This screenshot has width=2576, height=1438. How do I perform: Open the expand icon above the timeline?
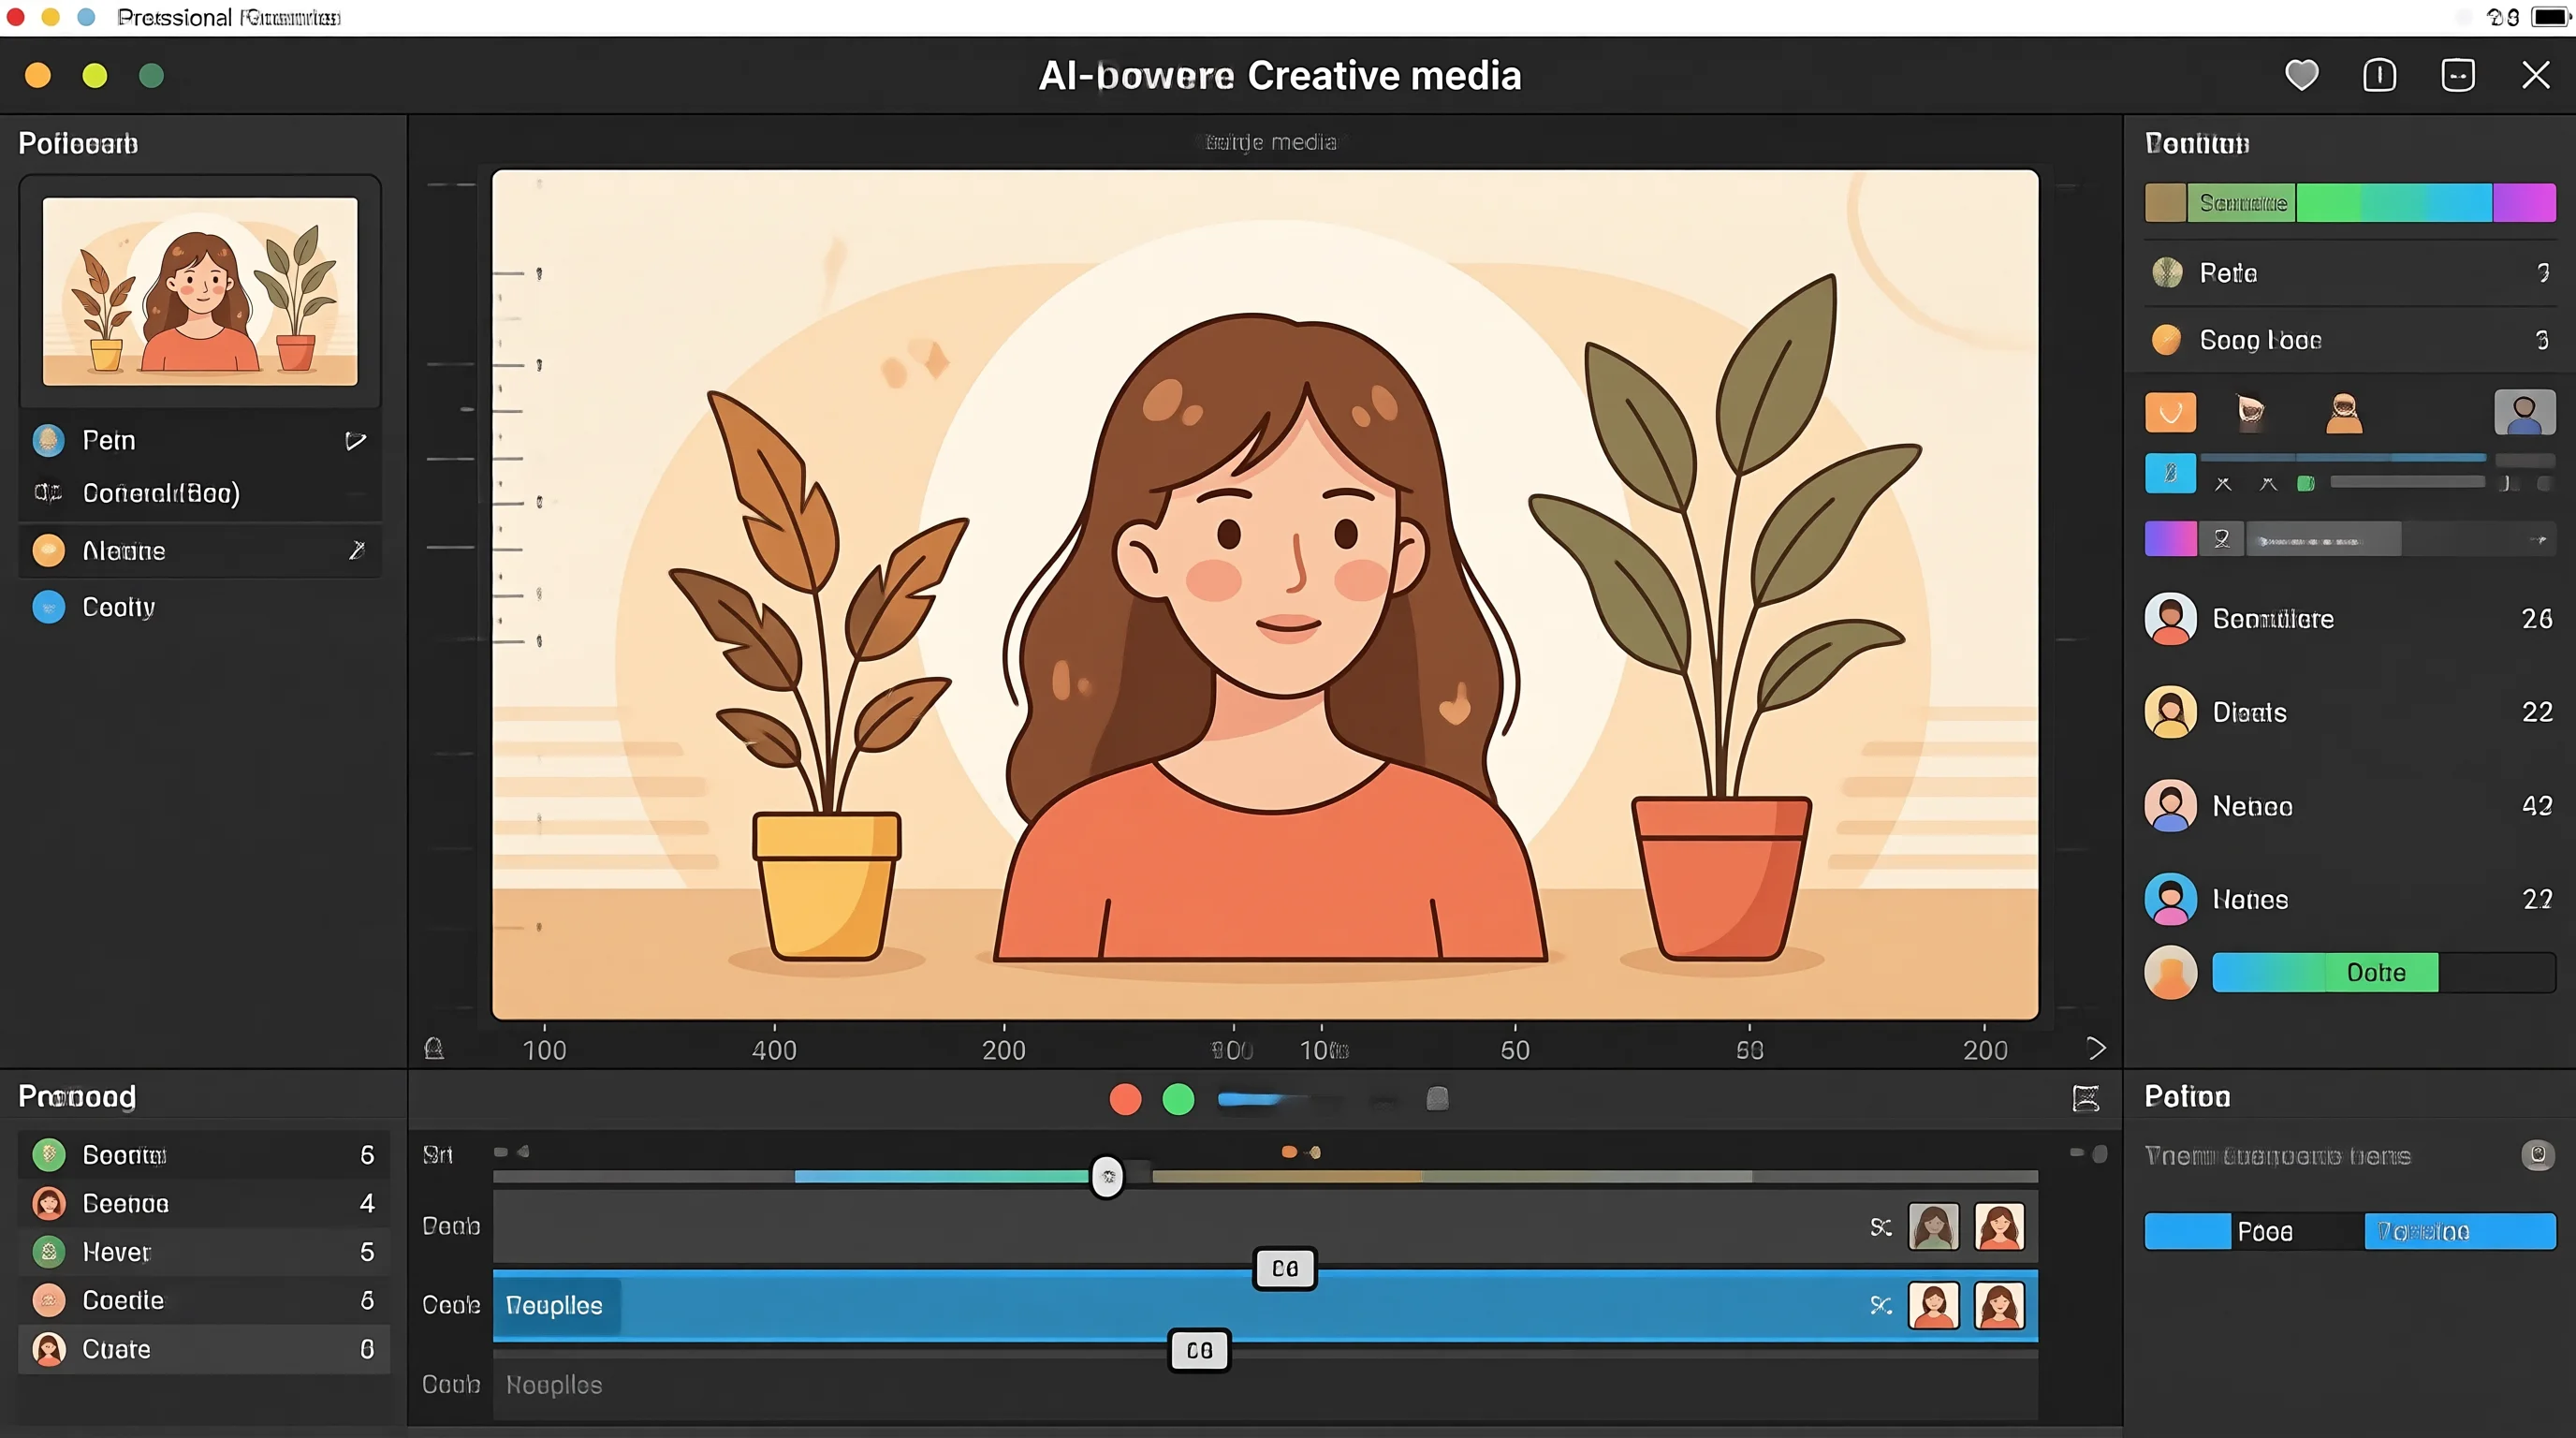click(2085, 1099)
